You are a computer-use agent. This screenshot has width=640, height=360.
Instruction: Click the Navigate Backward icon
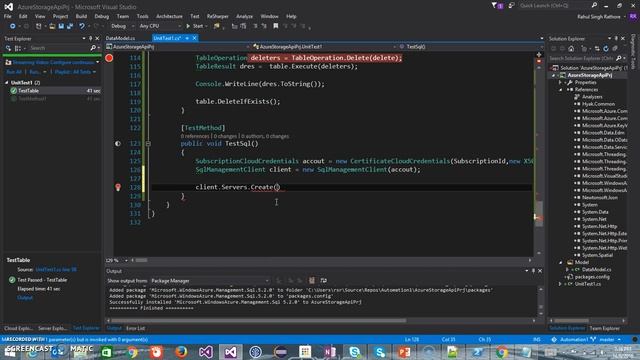tap(13, 26)
